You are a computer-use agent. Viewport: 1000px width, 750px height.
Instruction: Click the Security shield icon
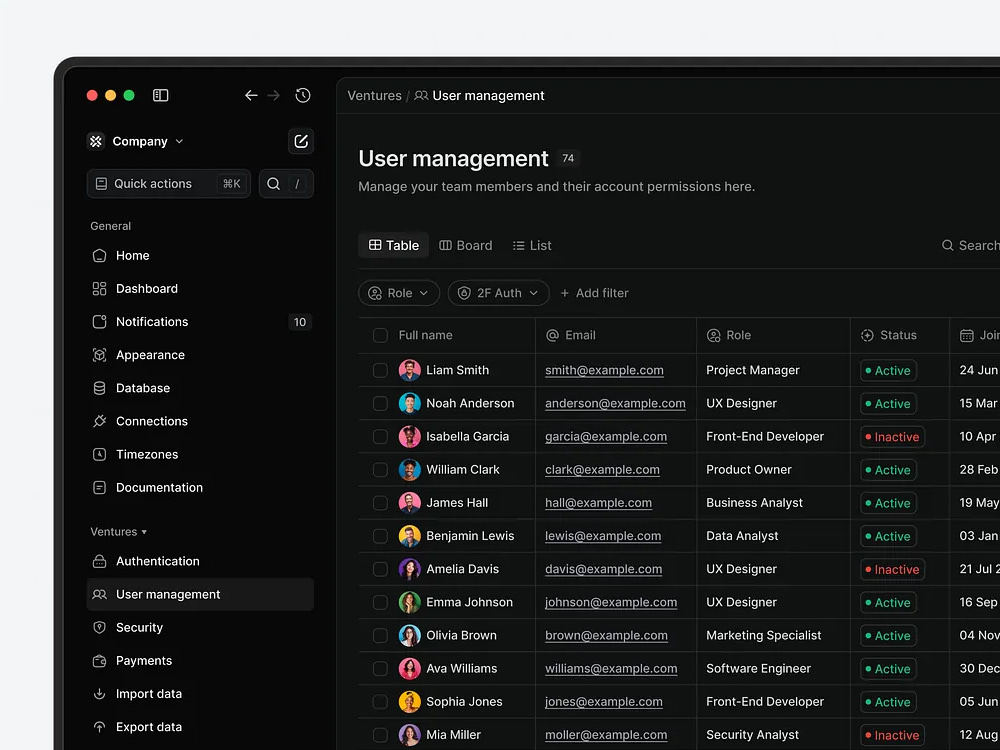click(x=99, y=628)
